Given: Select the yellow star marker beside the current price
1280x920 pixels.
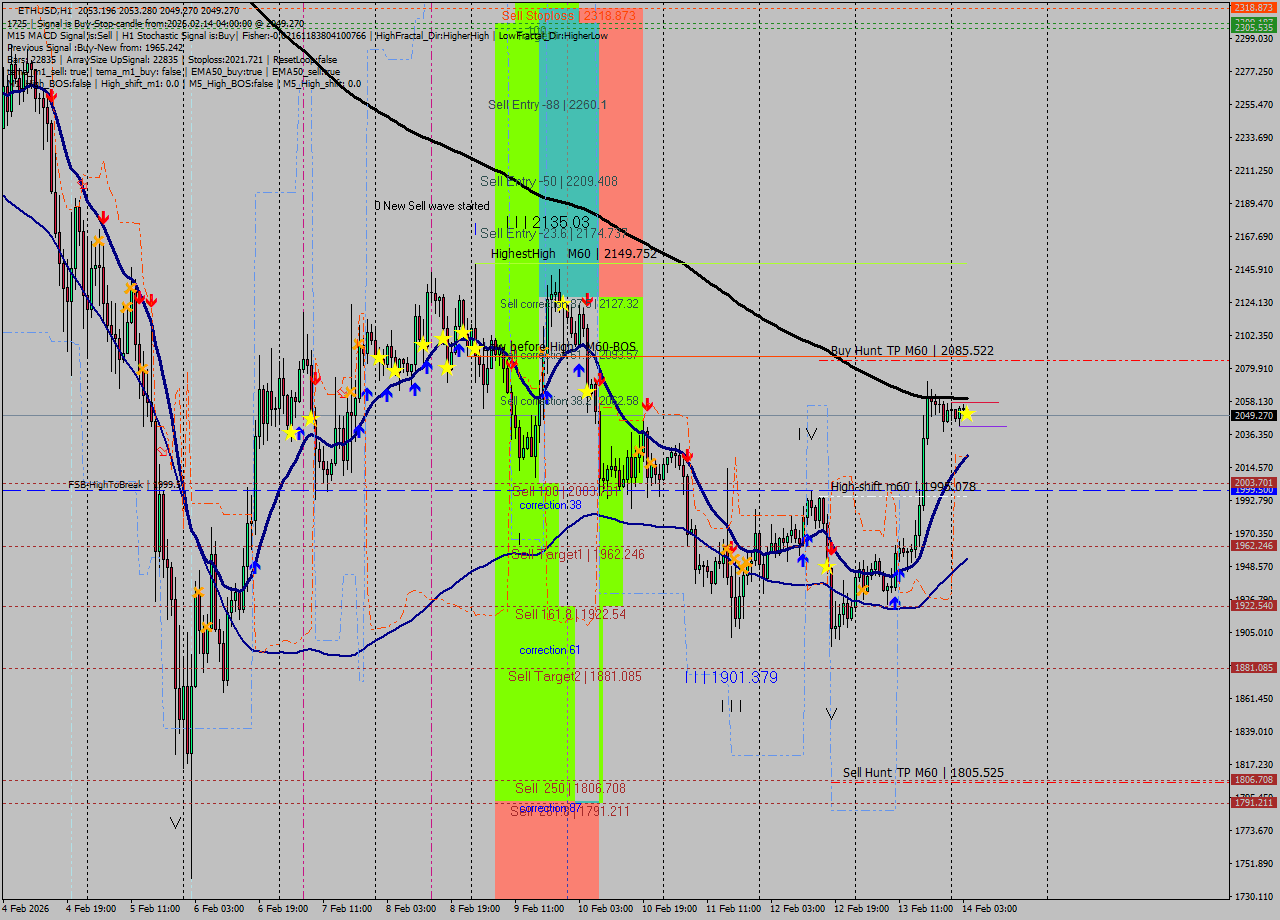Looking at the screenshot, I should click(x=966, y=413).
